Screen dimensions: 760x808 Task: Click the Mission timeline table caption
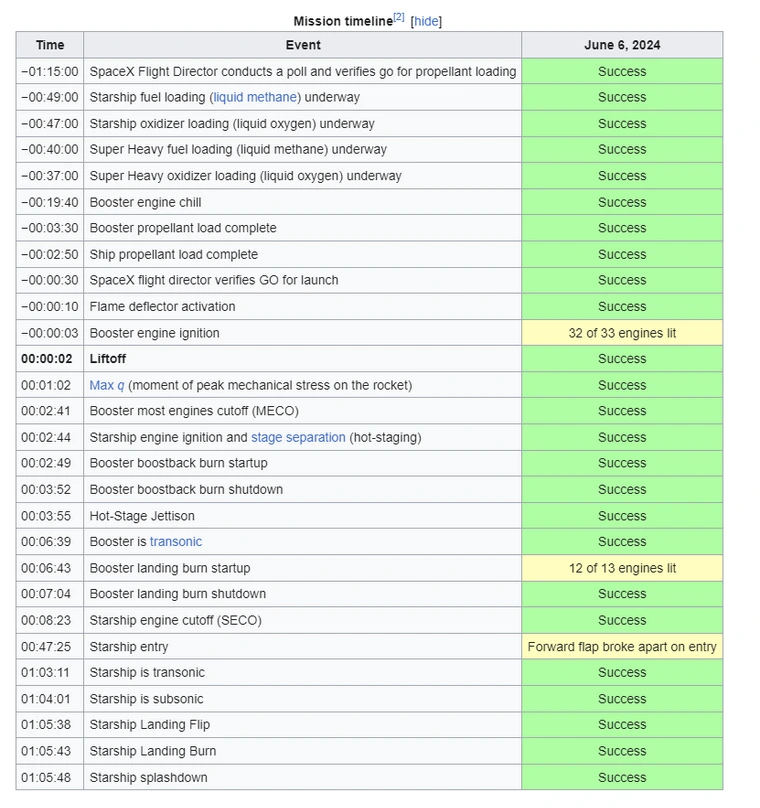(x=343, y=21)
